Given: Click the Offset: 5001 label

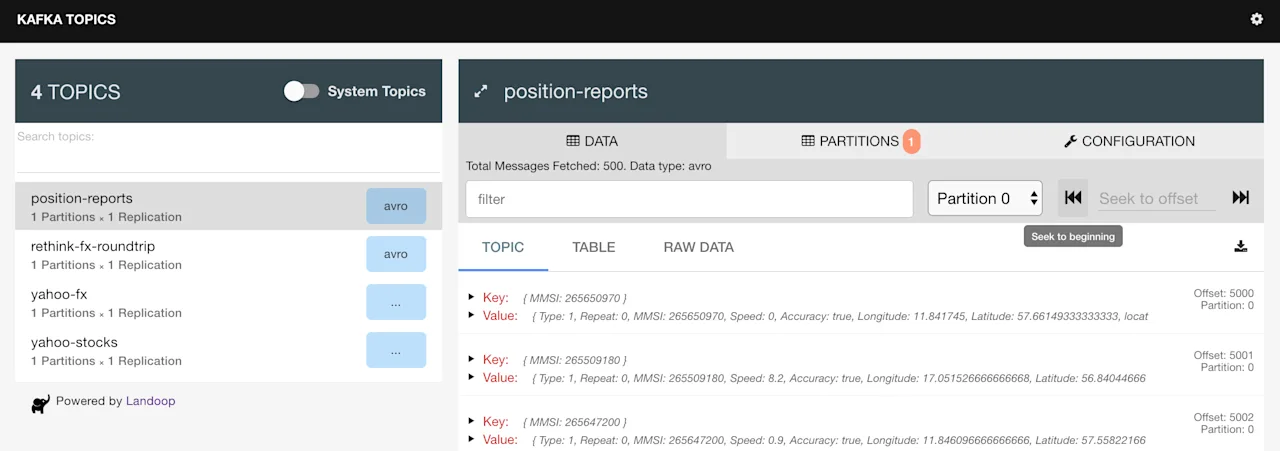Looking at the screenshot, I should click(1223, 355).
